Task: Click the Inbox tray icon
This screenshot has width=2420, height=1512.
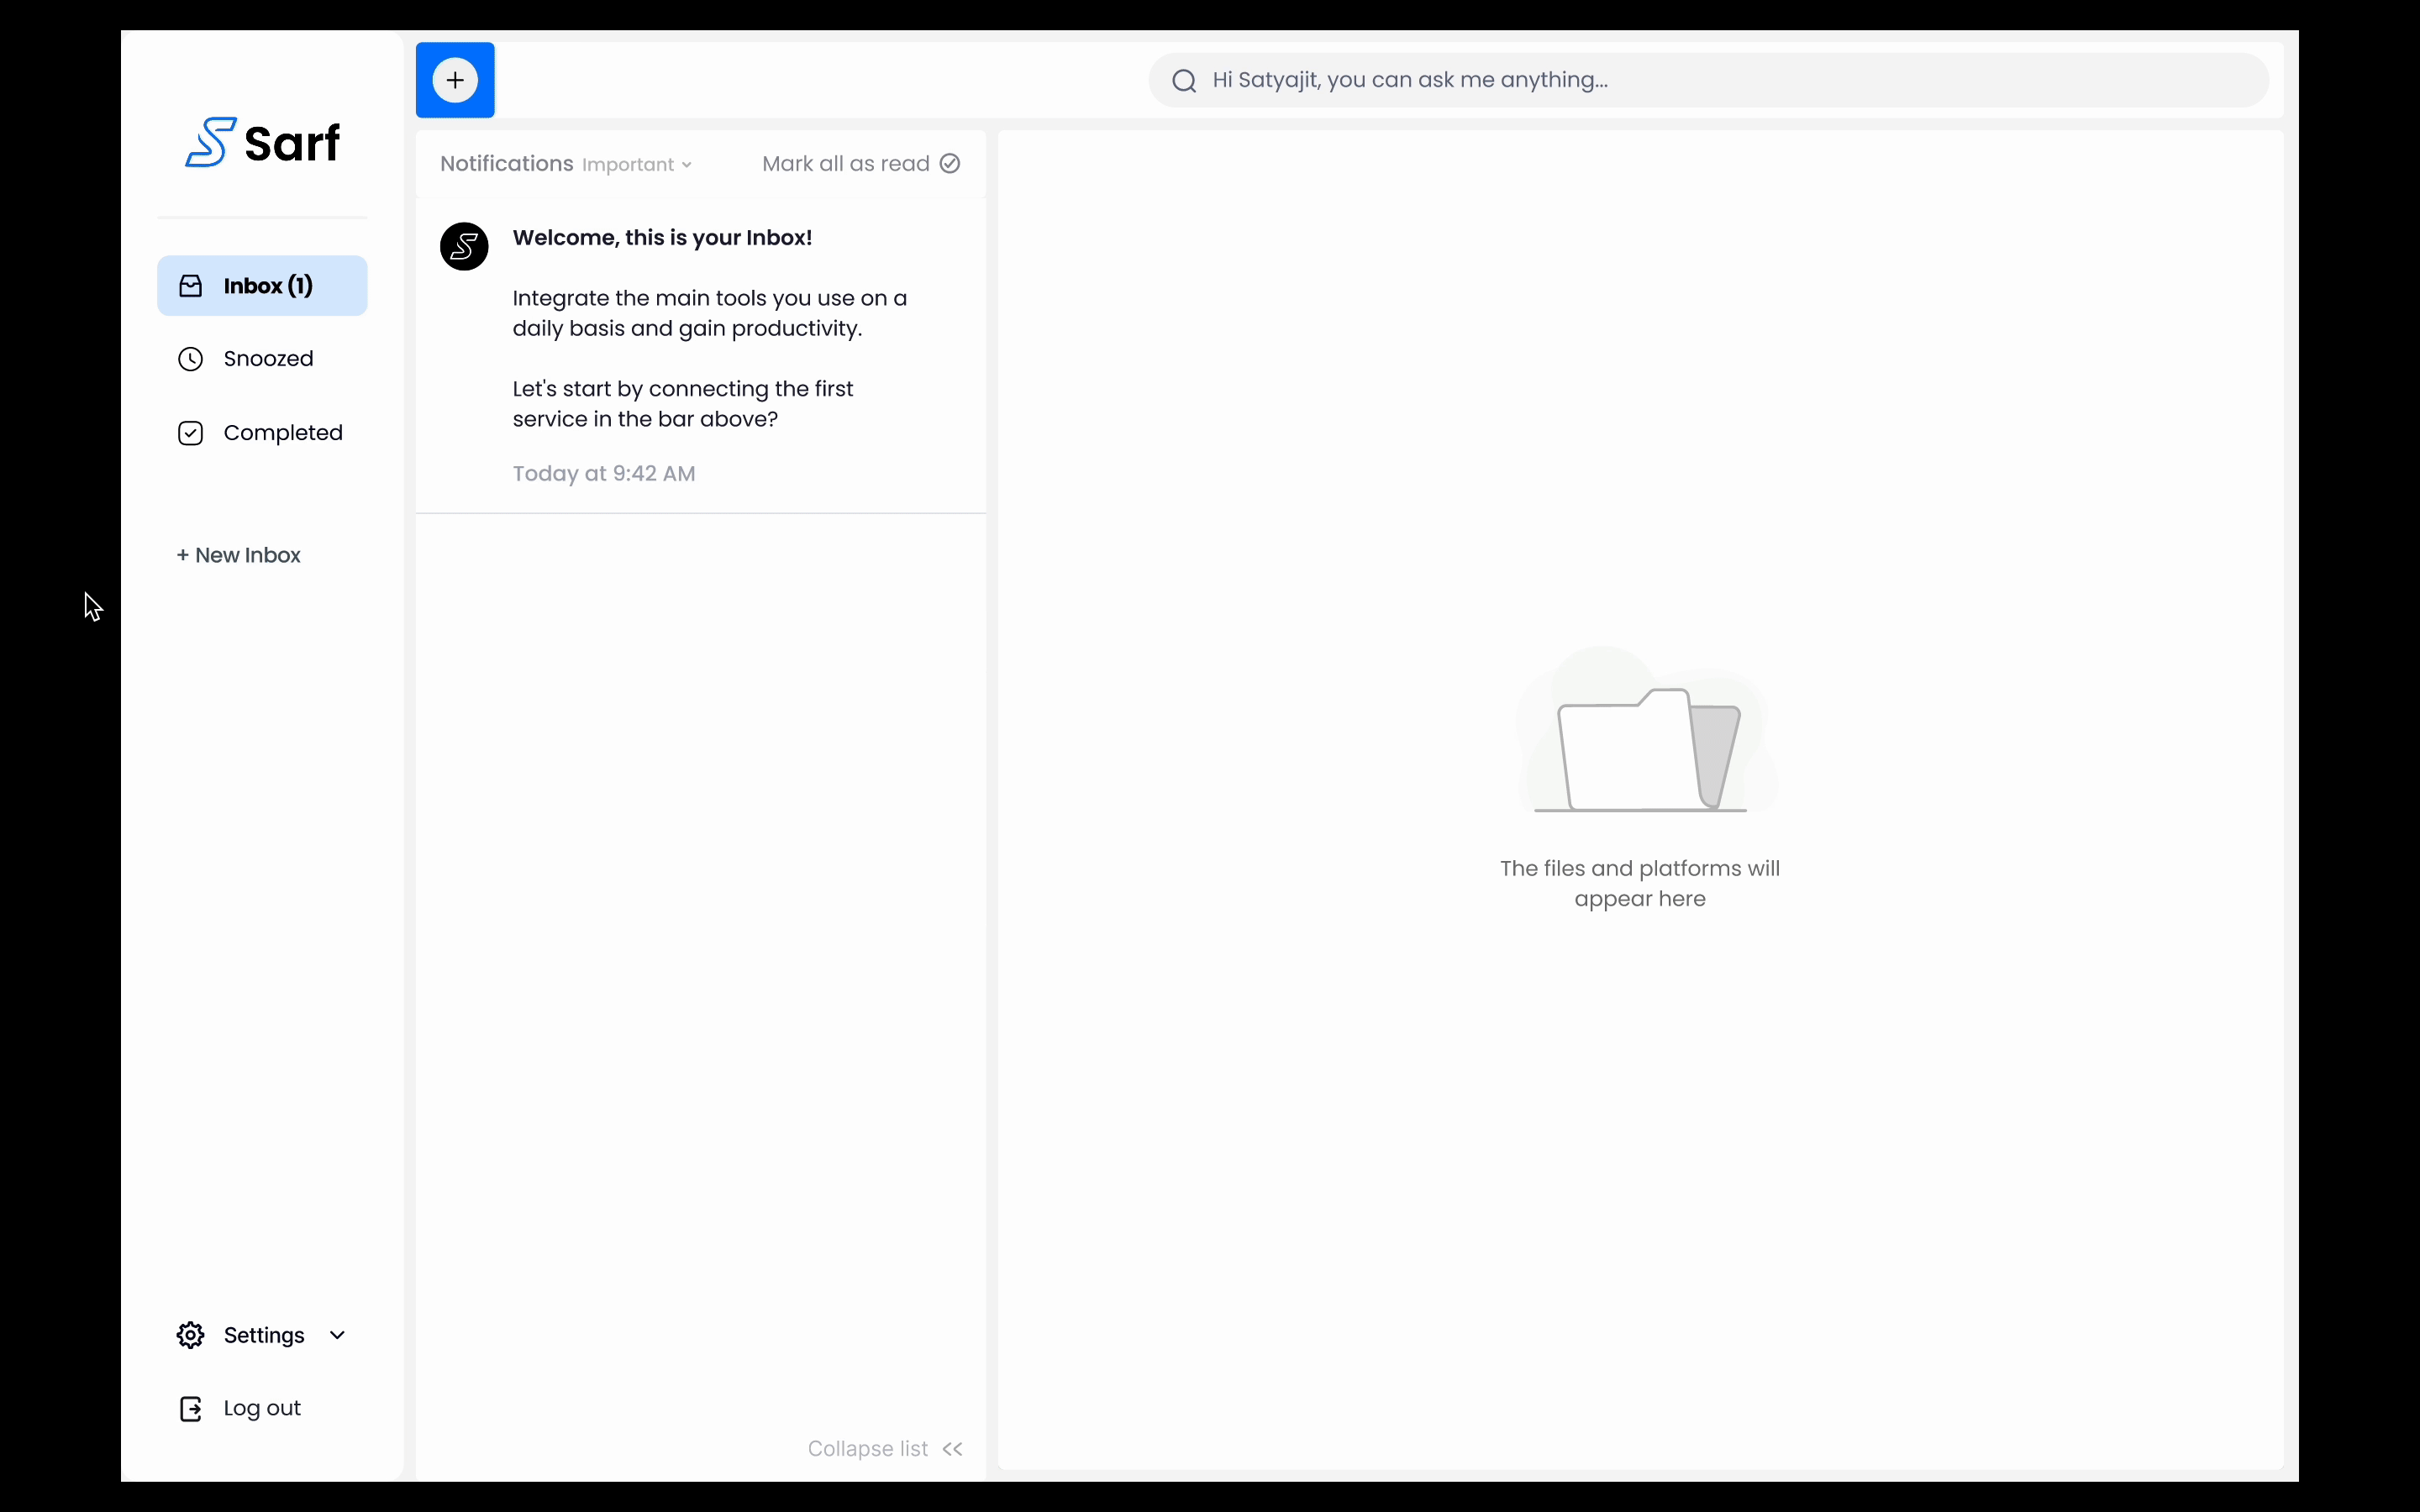Action: (x=190, y=286)
